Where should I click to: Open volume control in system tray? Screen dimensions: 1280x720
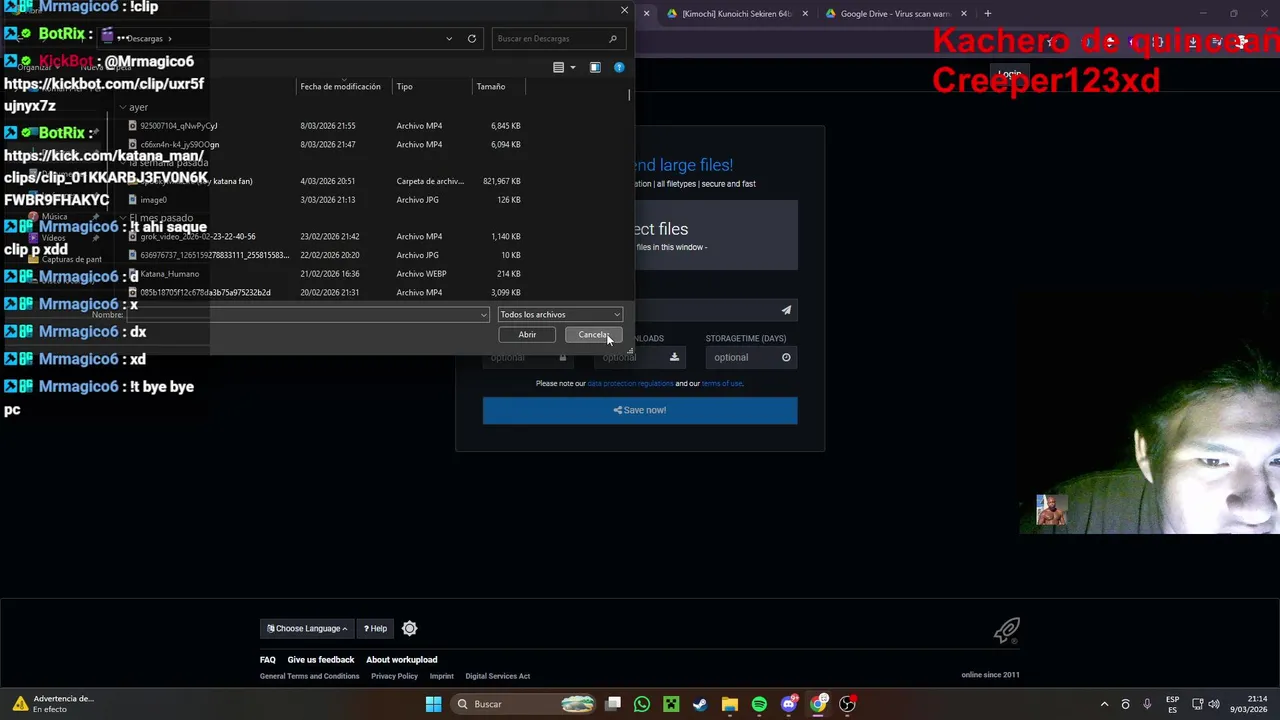pyautogui.click(x=1214, y=704)
